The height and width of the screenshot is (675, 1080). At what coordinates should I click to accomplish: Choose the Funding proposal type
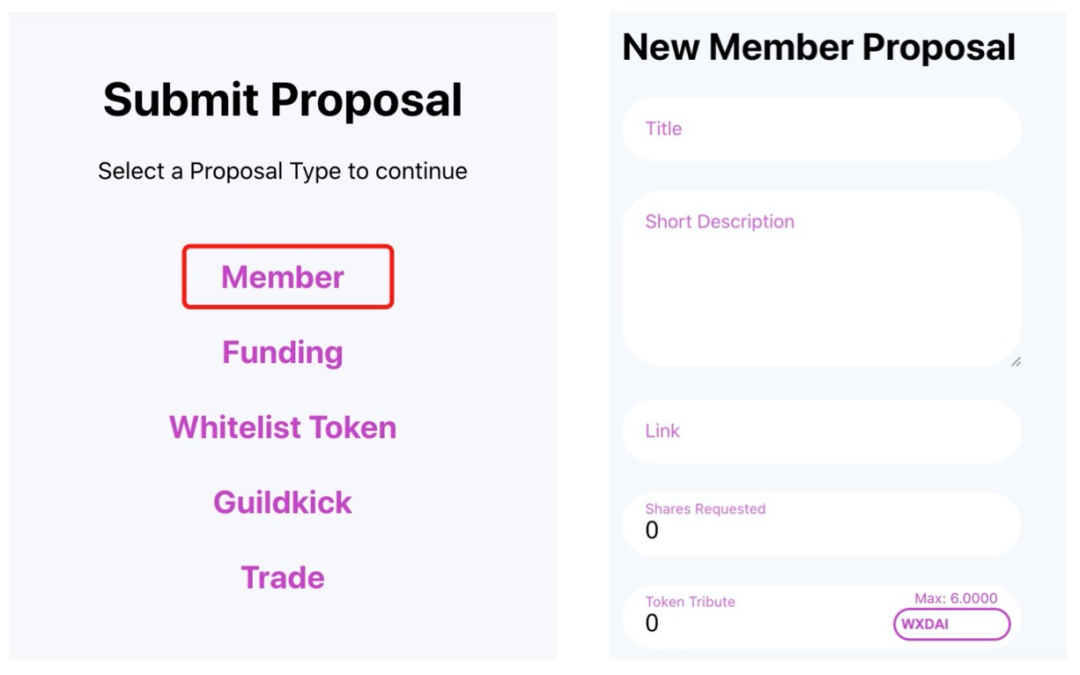(x=283, y=352)
